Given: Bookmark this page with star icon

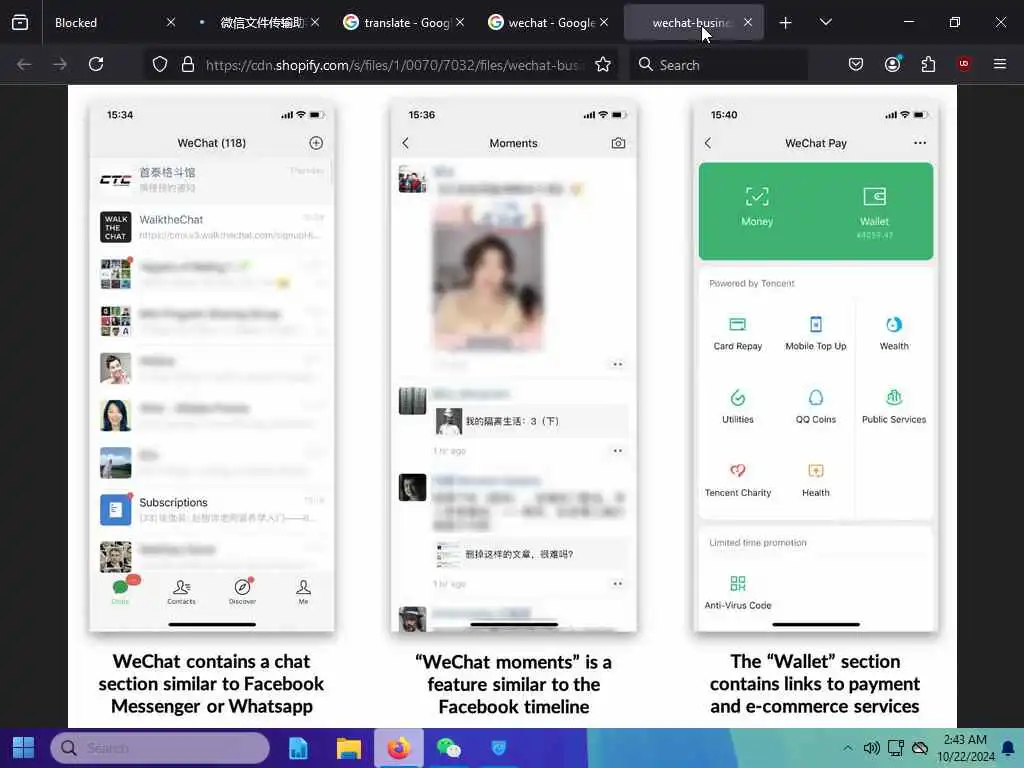Looking at the screenshot, I should [603, 64].
